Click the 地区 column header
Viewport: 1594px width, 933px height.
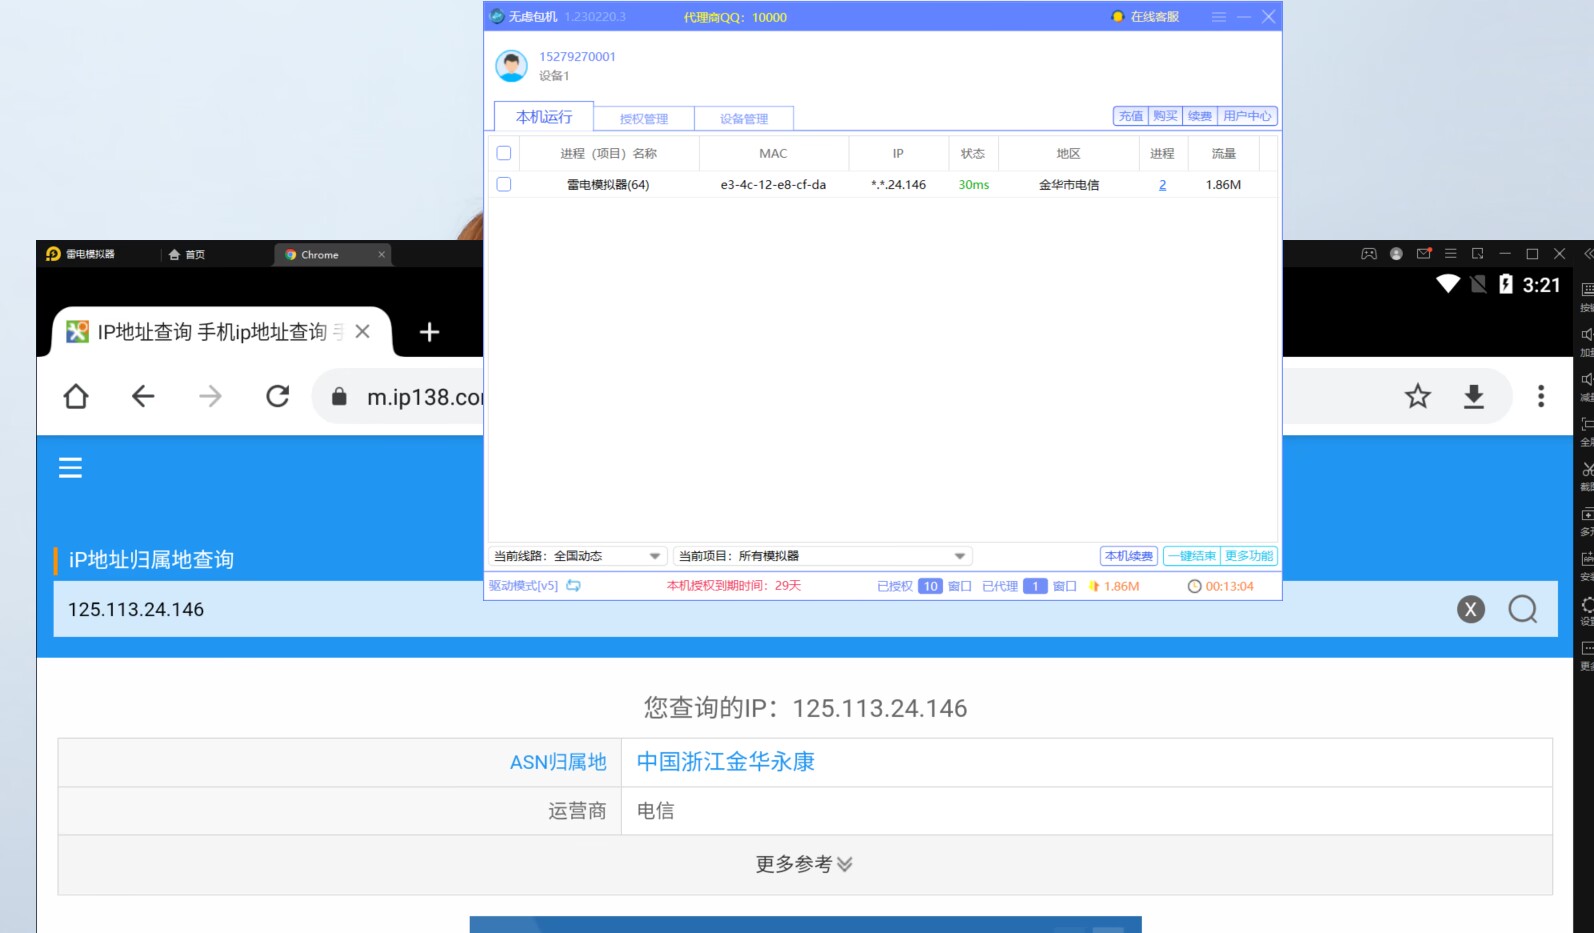(x=1068, y=153)
